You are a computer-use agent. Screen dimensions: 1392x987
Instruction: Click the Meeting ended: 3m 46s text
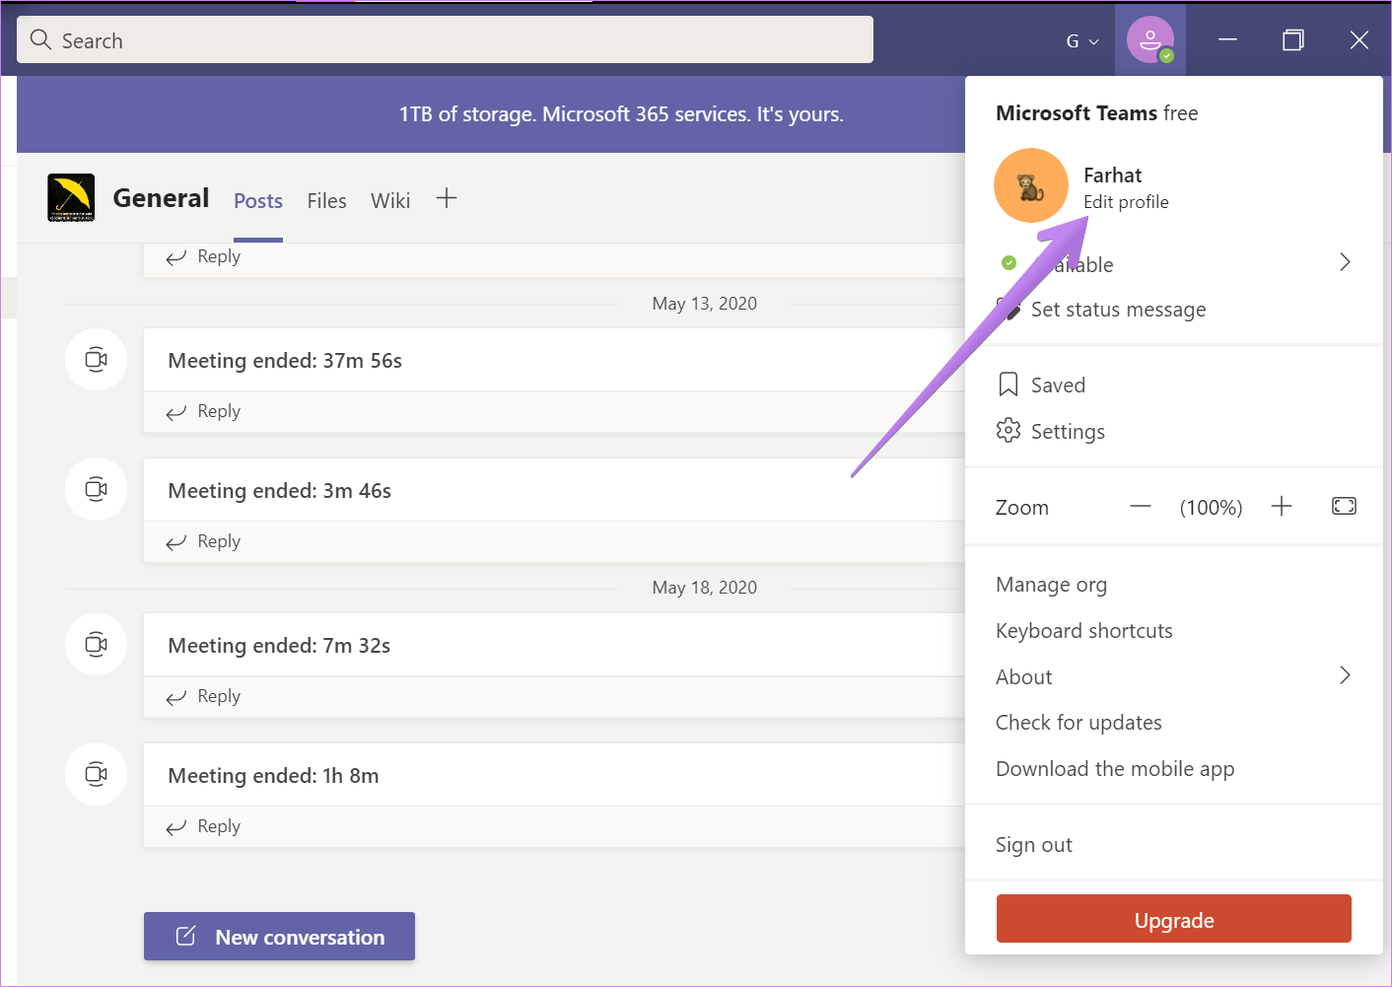(279, 491)
